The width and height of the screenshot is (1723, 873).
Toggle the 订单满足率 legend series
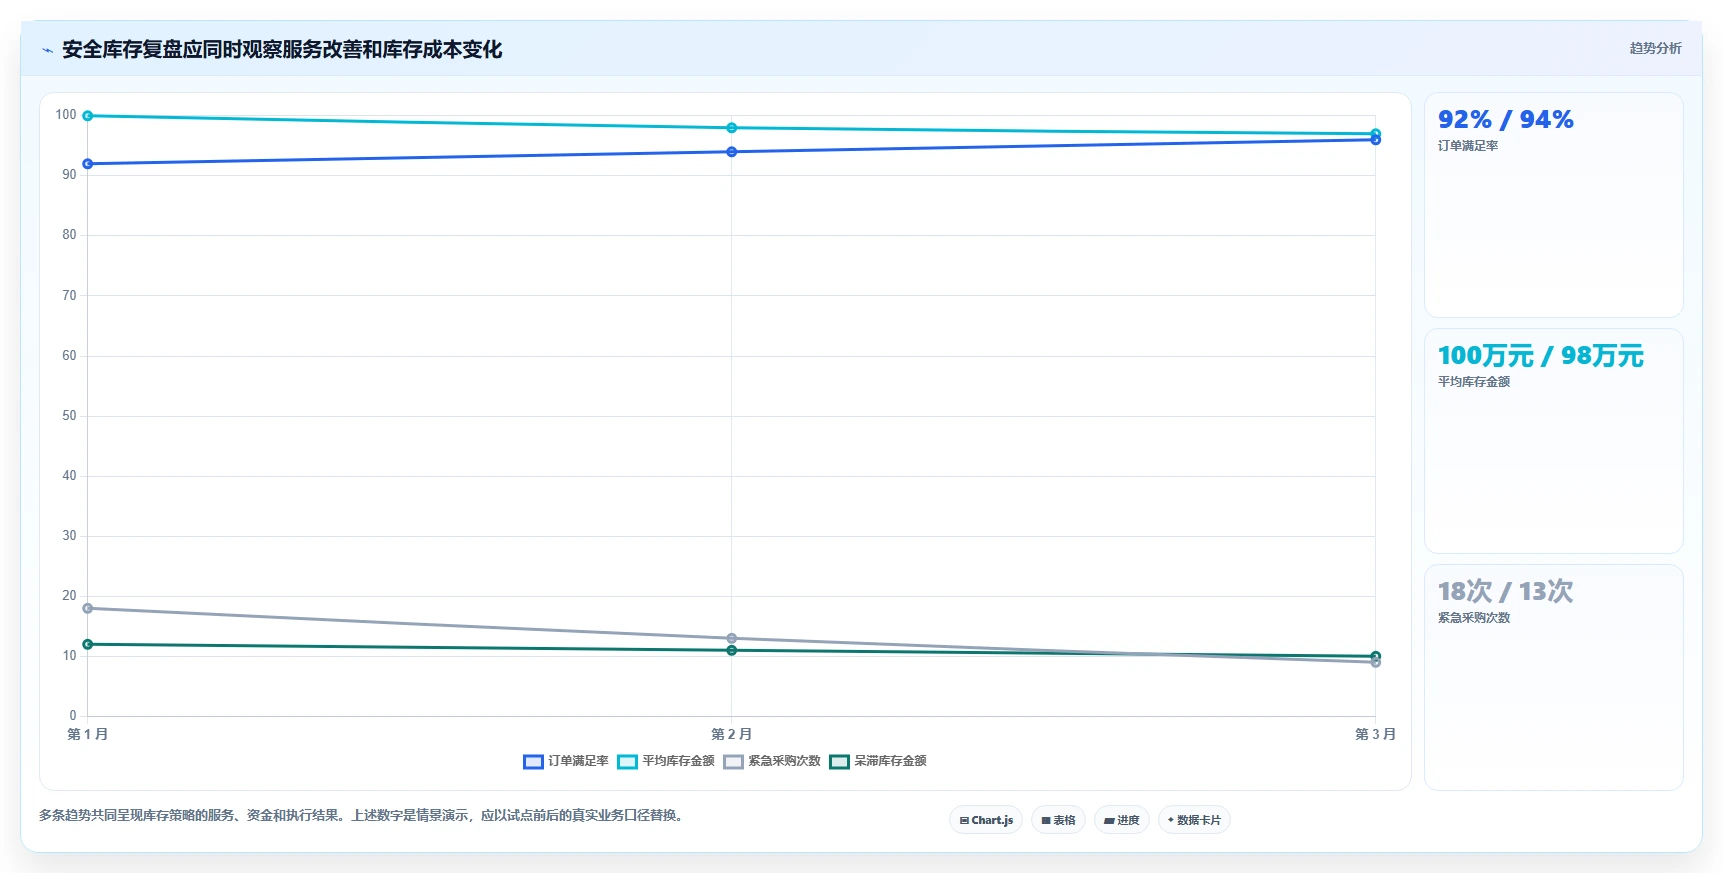[566, 761]
